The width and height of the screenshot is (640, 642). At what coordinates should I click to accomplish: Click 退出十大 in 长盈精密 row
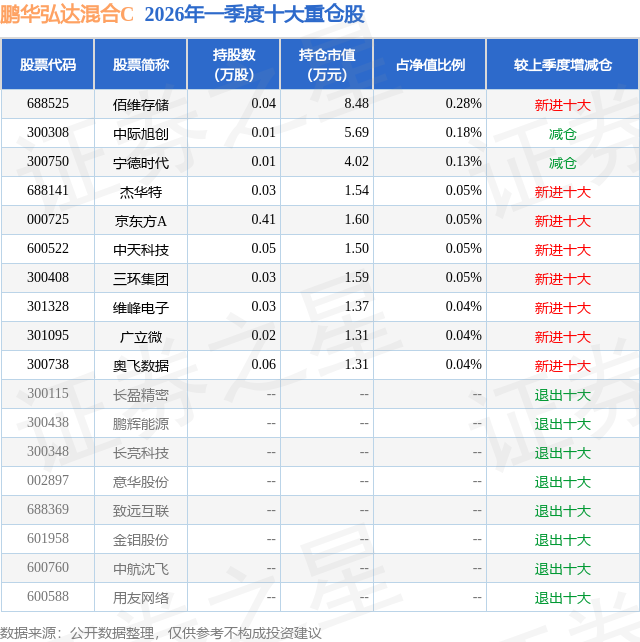(x=563, y=396)
